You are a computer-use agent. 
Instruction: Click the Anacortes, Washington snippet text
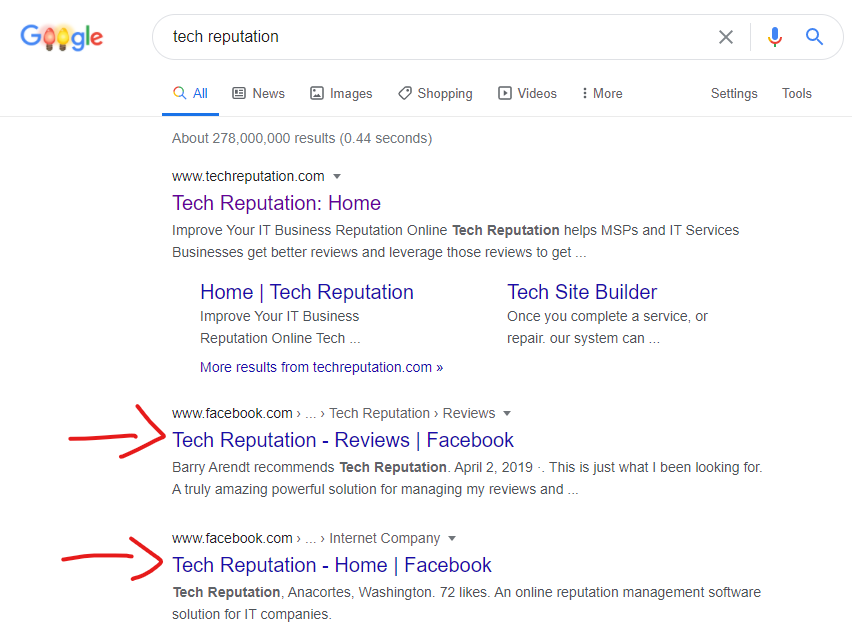tap(466, 603)
